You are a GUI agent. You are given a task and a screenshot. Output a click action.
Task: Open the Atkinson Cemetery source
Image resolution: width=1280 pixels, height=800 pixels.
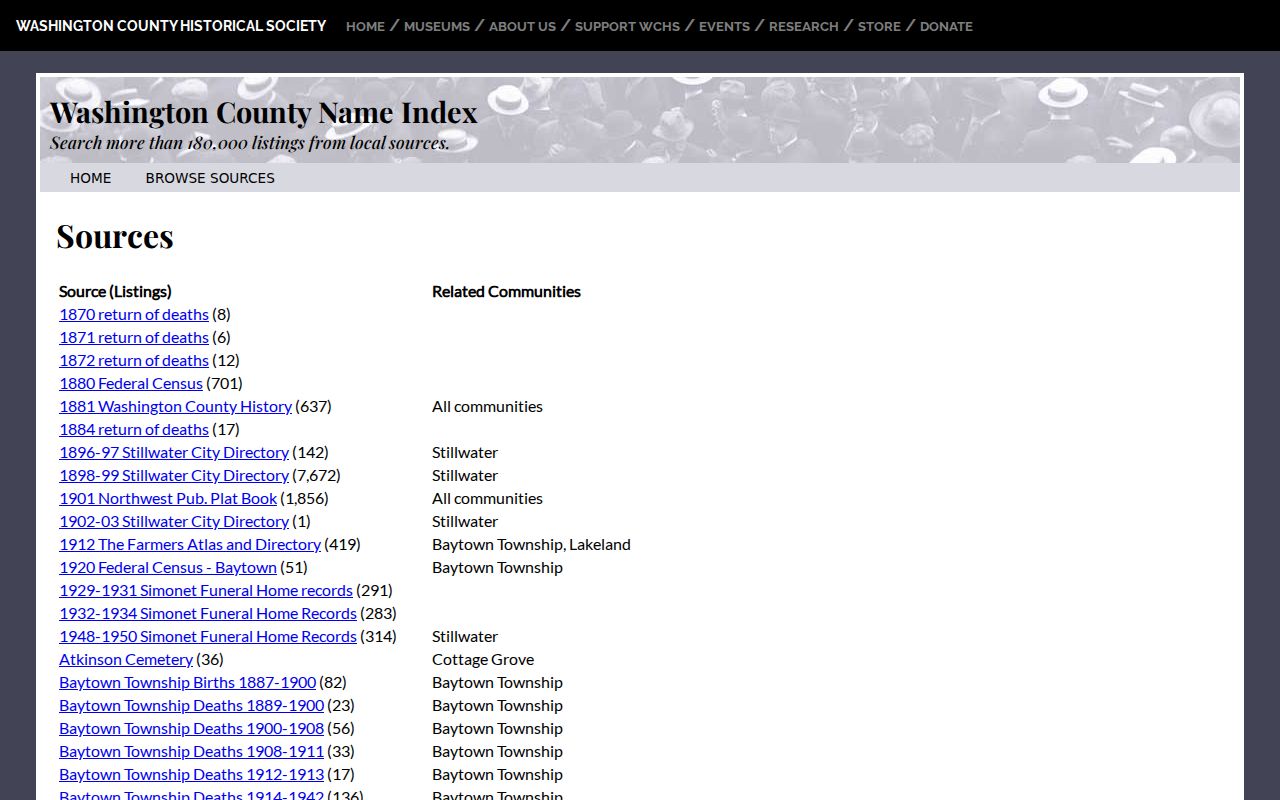126,659
